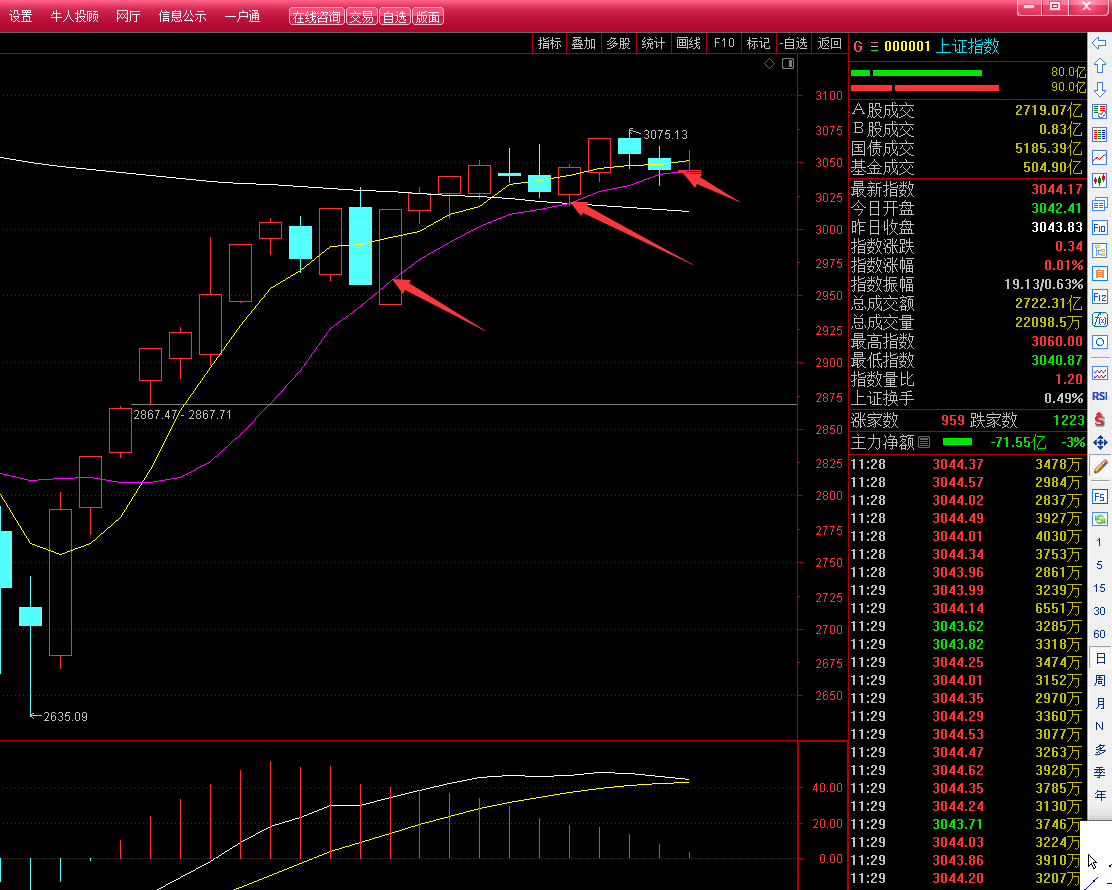1112x890 pixels.
Task: Open the watchlist table icon with checkmark
Action: 1099,112
